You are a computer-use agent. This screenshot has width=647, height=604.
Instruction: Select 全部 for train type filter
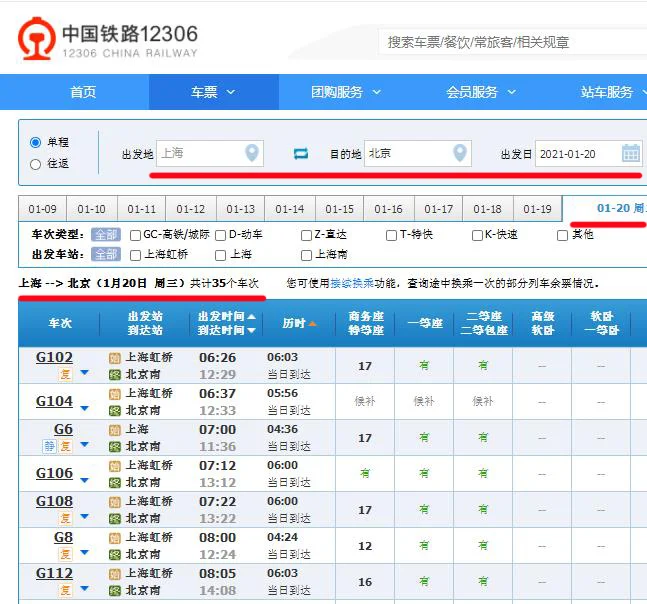[x=106, y=235]
